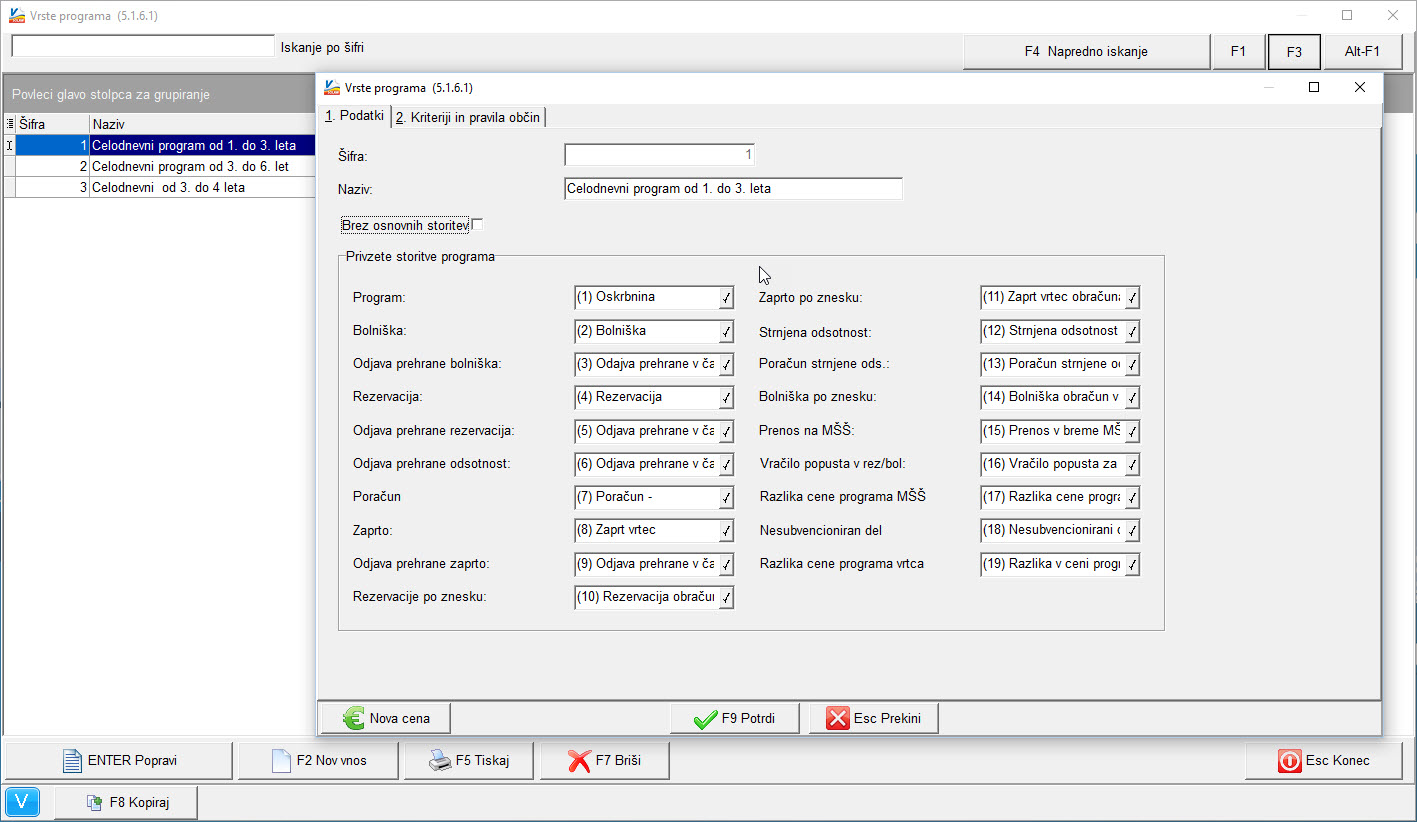Viewport: 1417px width, 822px height.
Task: Switch to 1. Podatki tab
Action: pos(354,116)
